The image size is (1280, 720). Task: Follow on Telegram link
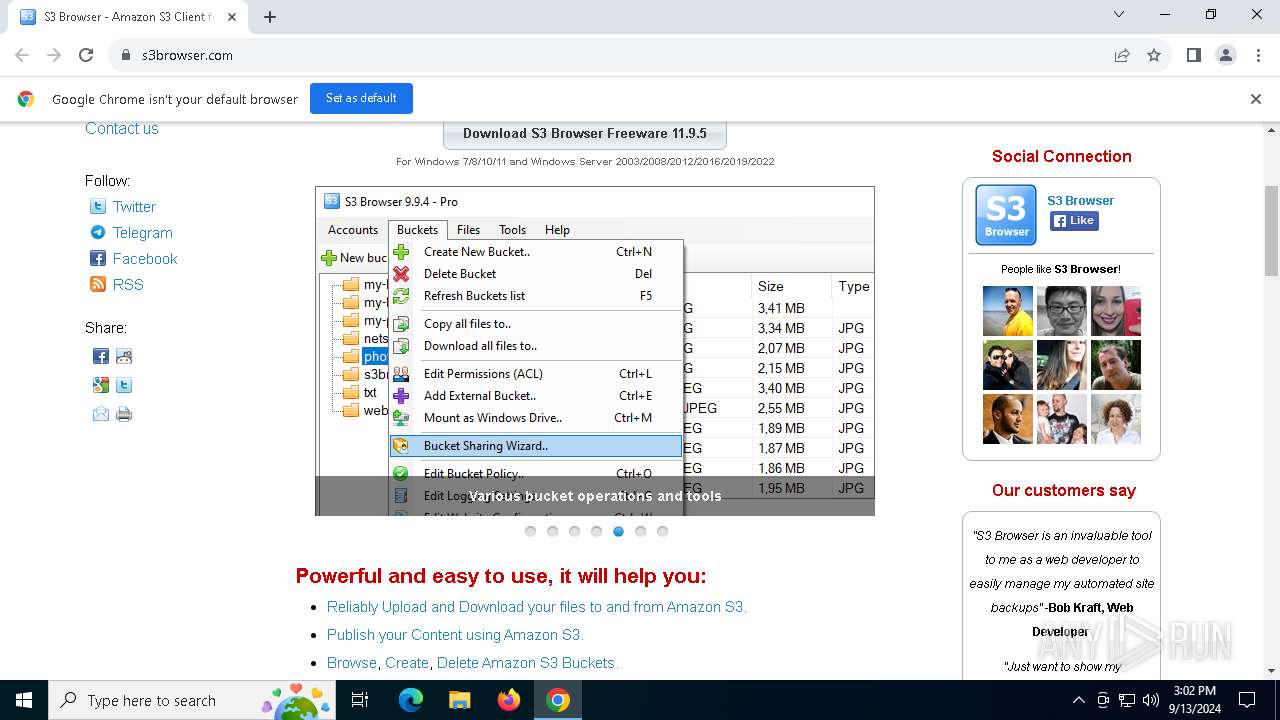point(142,232)
